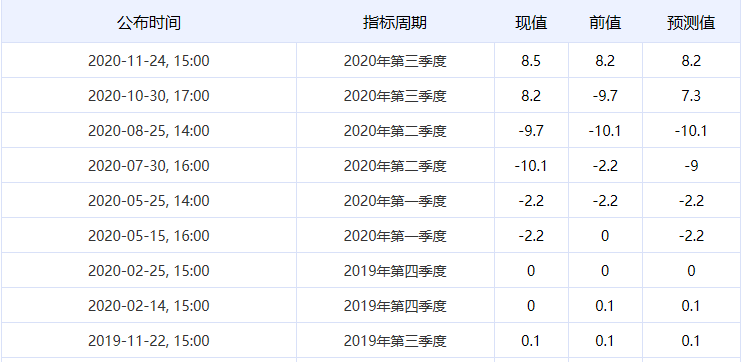The image size is (745, 362).
Task: Click the 预测值 -2.2 in the 2020-05-15 row
Action: click(x=691, y=236)
